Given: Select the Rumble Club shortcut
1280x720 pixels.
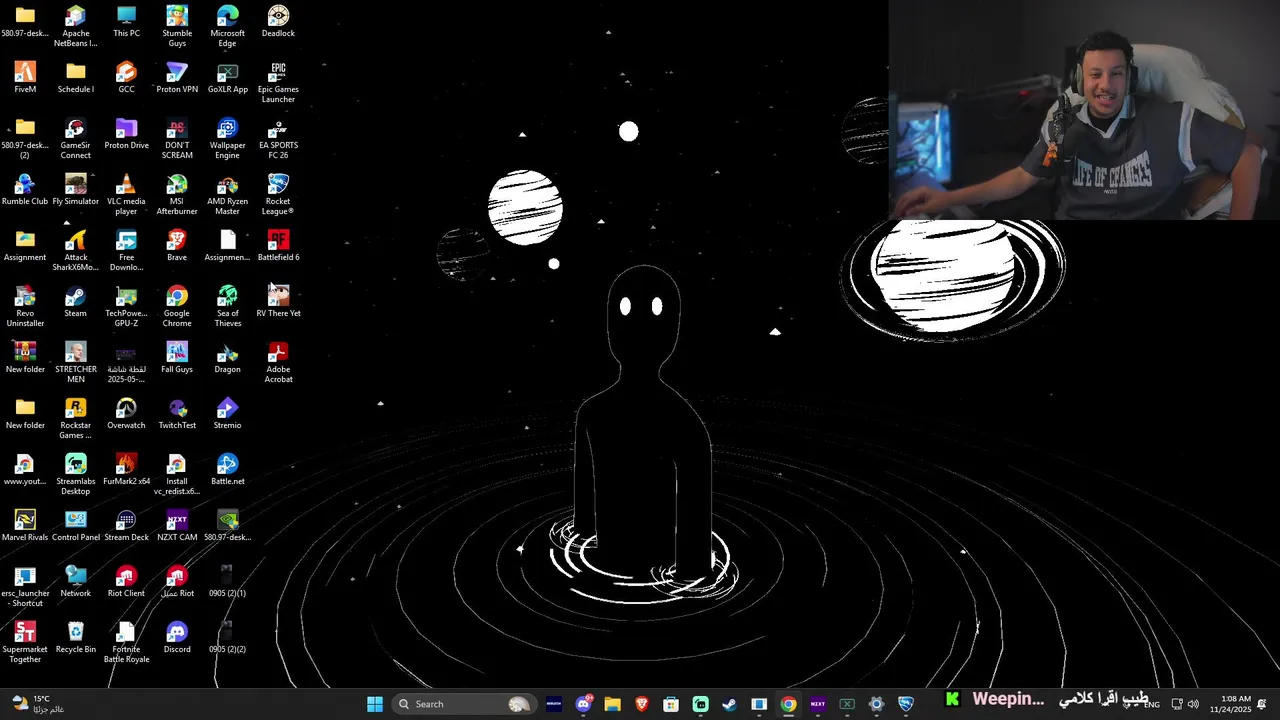Looking at the screenshot, I should [25, 189].
